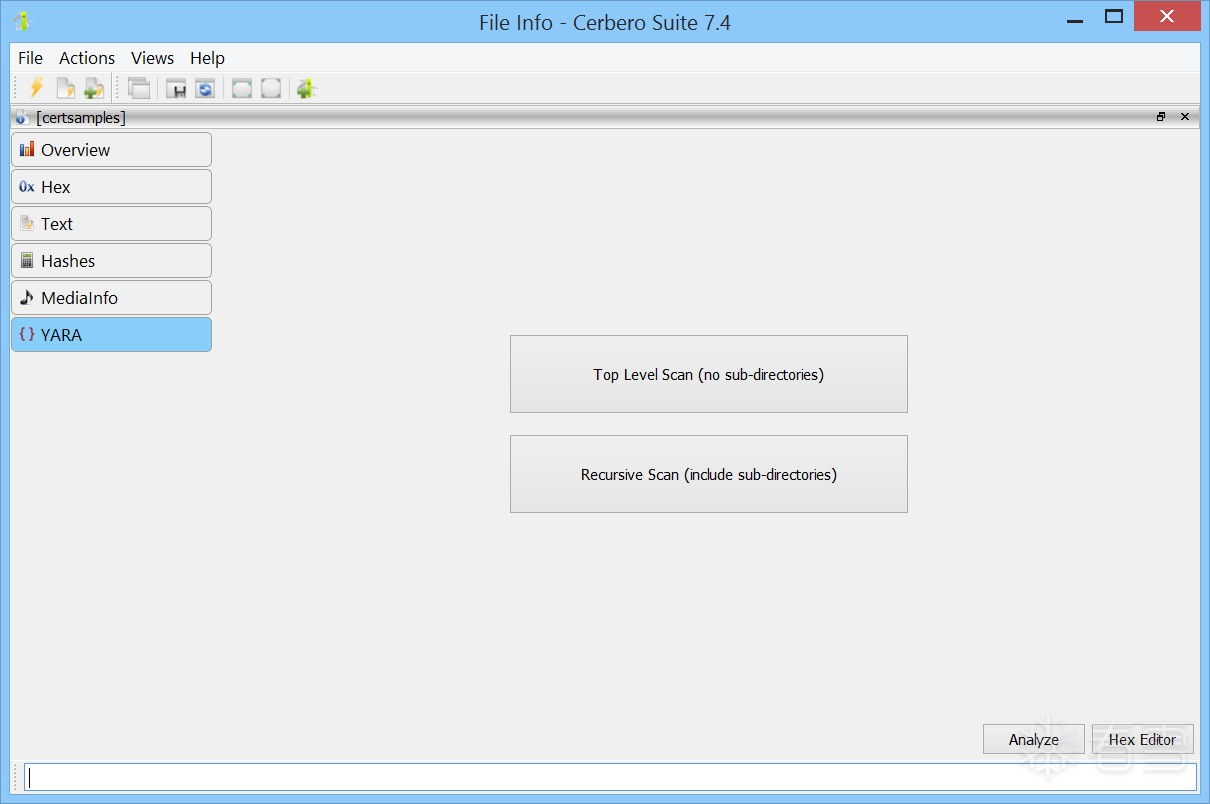Image resolution: width=1210 pixels, height=804 pixels.
Task: Click the window with floppy disk icon
Action: (x=176, y=88)
